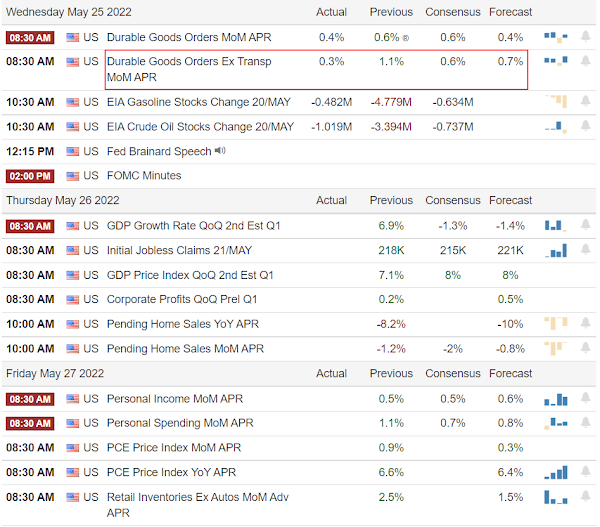600x527 pixels.
Task: Open EIA Crude Oil Stocks Change 20/MAY
Action: pos(200,126)
